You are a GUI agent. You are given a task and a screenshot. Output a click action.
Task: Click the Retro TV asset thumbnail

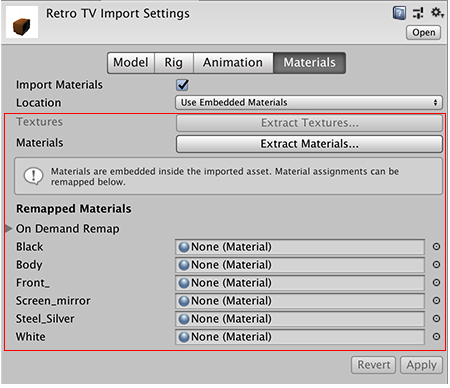pos(22,22)
